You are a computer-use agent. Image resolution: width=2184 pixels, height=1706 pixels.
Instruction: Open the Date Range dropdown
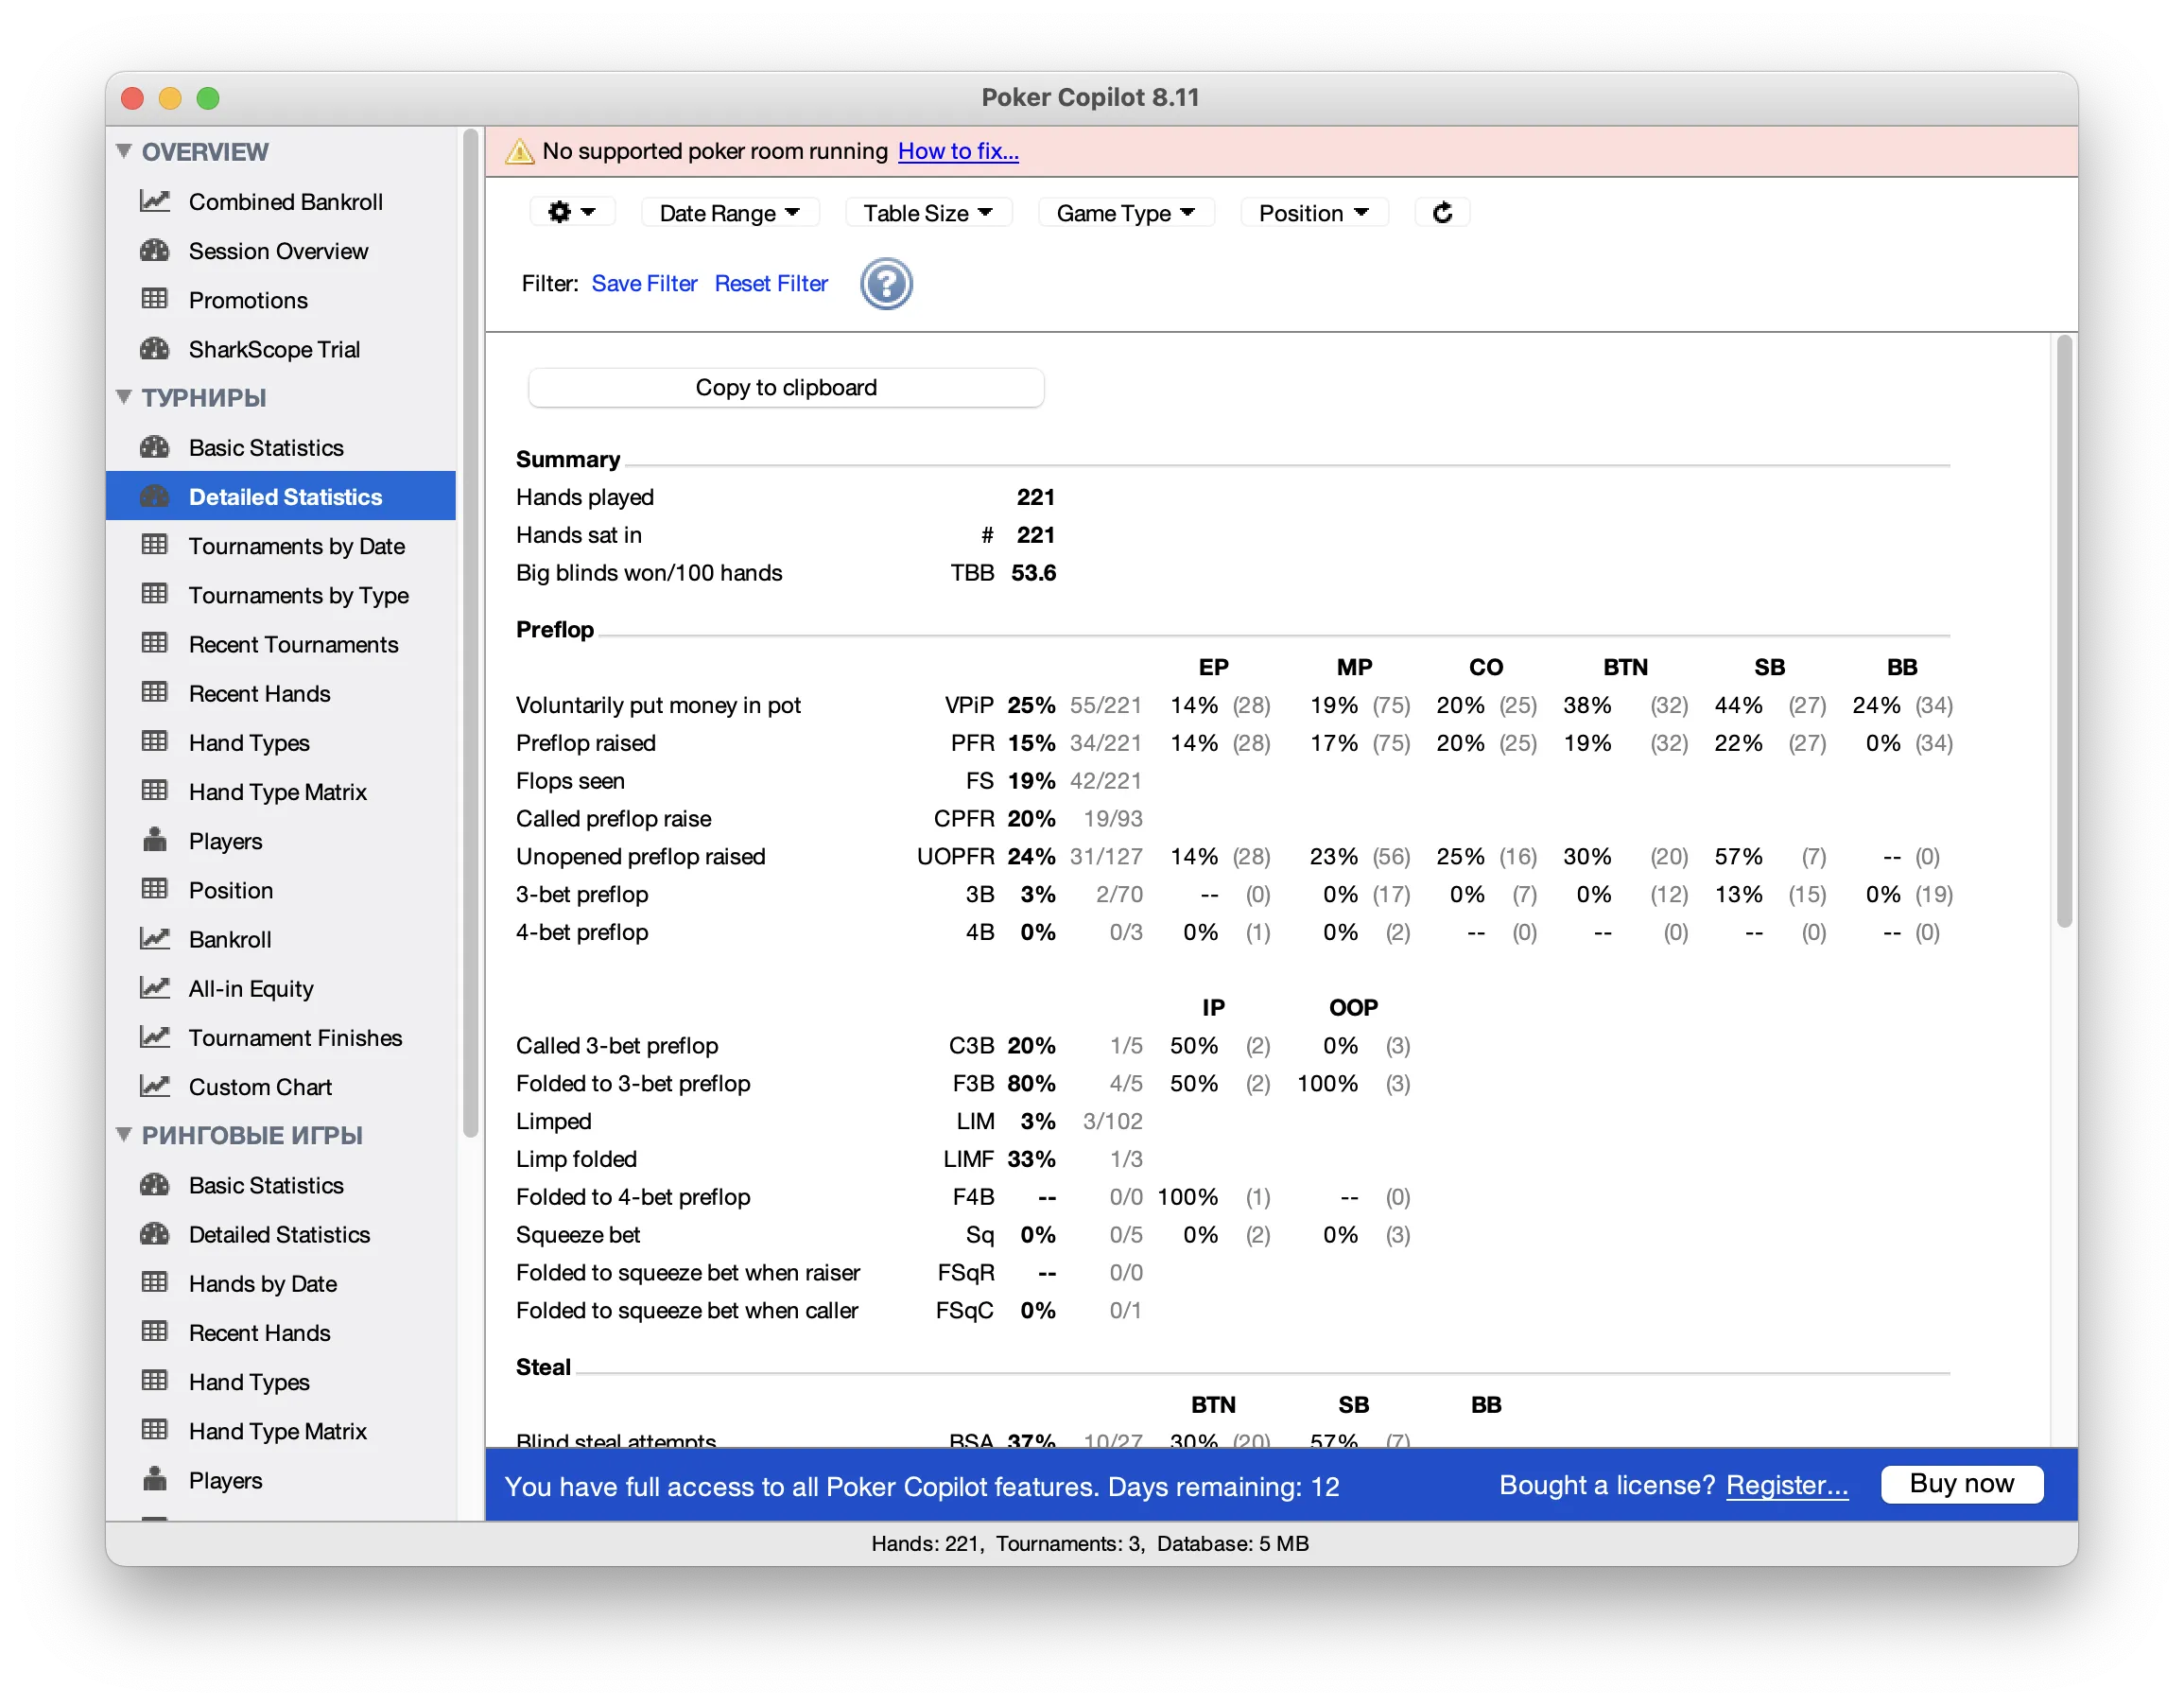[730, 212]
